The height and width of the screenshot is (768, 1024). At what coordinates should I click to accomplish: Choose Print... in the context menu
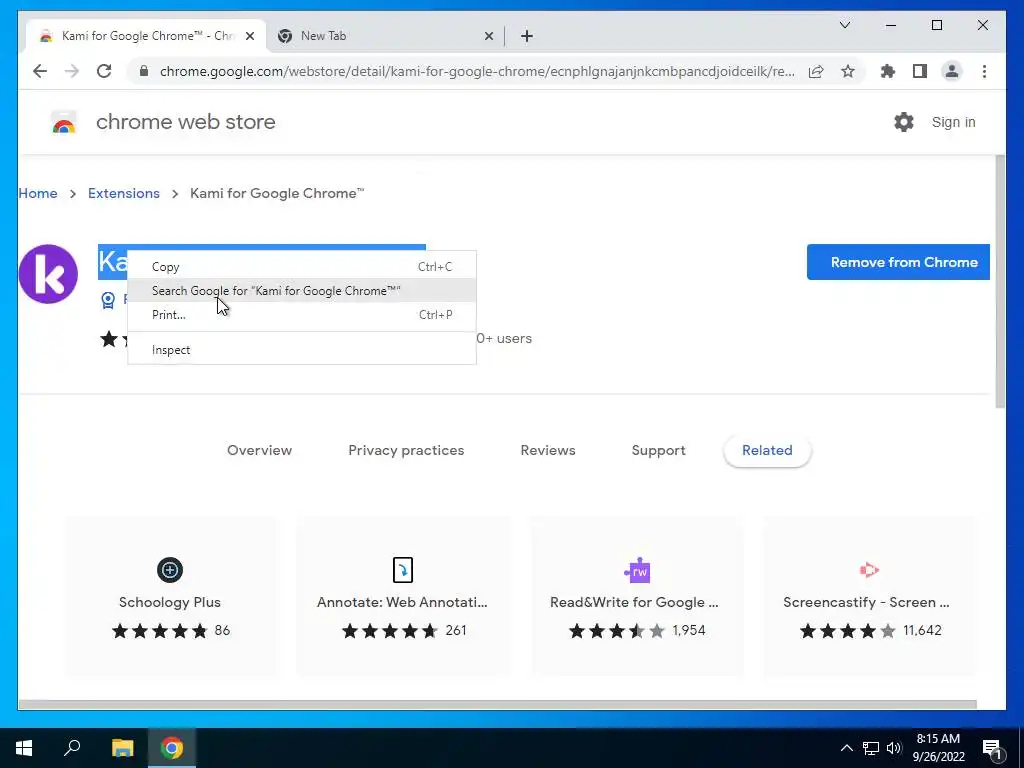[x=302, y=315]
